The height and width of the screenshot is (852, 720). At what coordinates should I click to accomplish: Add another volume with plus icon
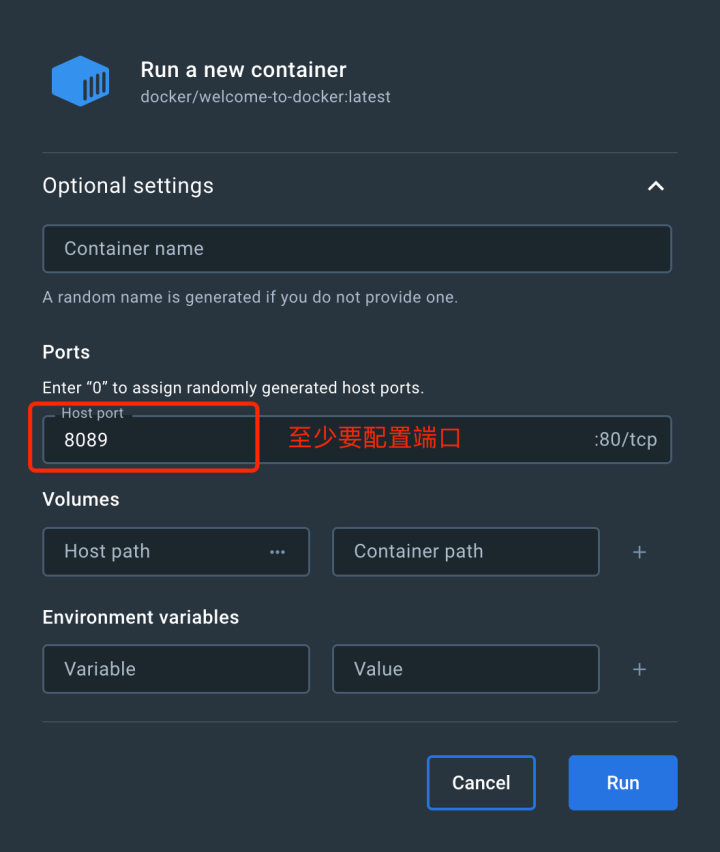click(x=640, y=552)
